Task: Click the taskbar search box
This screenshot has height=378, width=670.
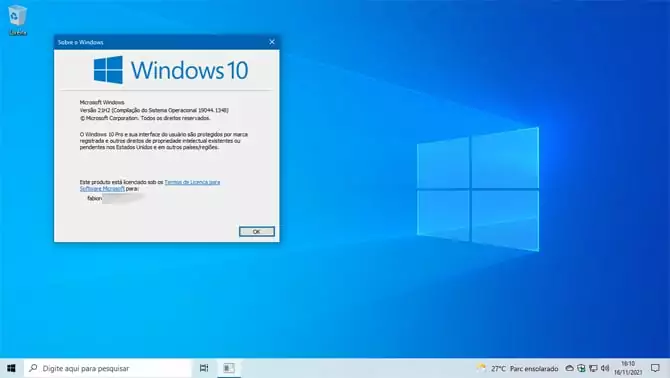Action: 108,368
